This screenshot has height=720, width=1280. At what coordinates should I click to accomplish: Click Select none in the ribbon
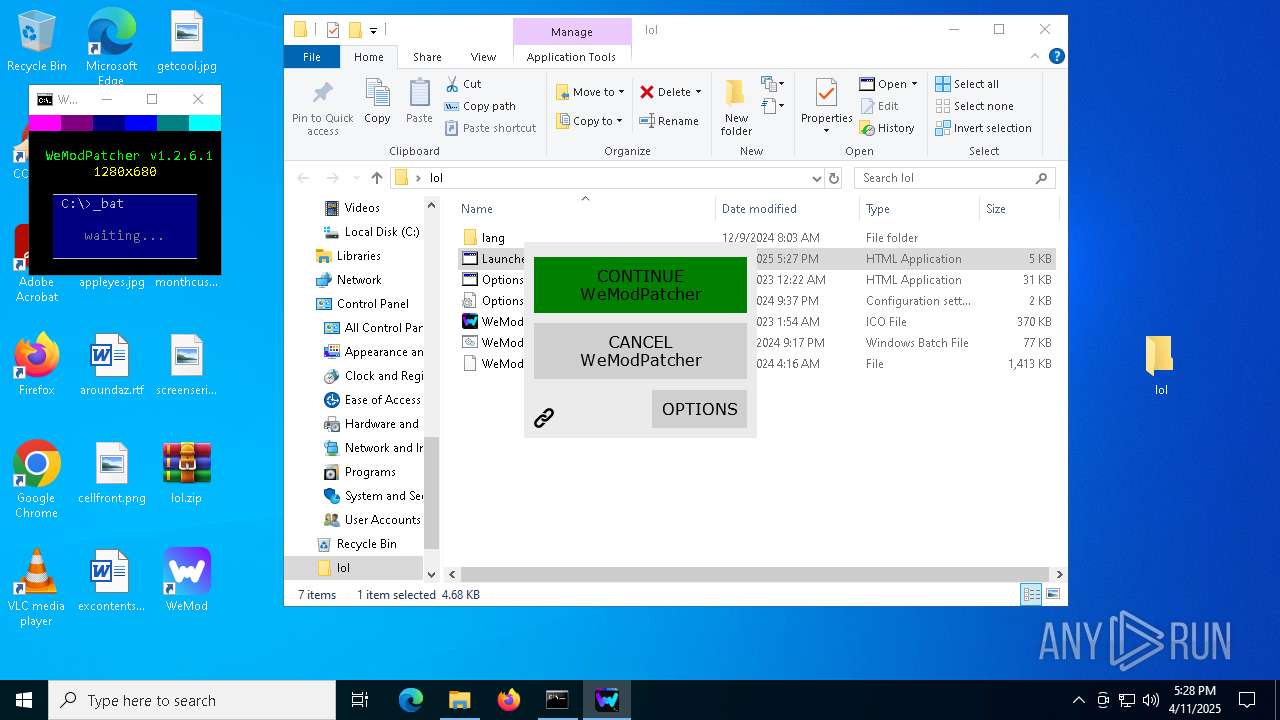[x=974, y=106]
